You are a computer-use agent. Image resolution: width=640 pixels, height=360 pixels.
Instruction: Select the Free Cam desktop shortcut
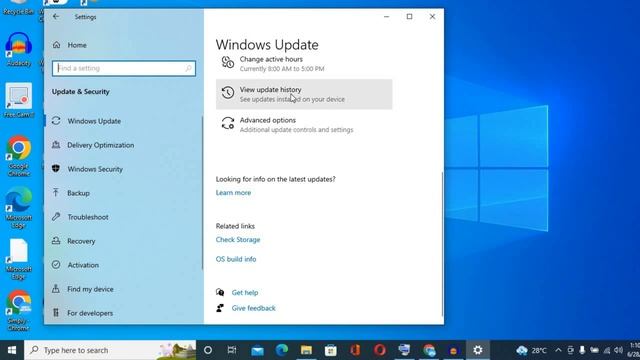[19, 101]
